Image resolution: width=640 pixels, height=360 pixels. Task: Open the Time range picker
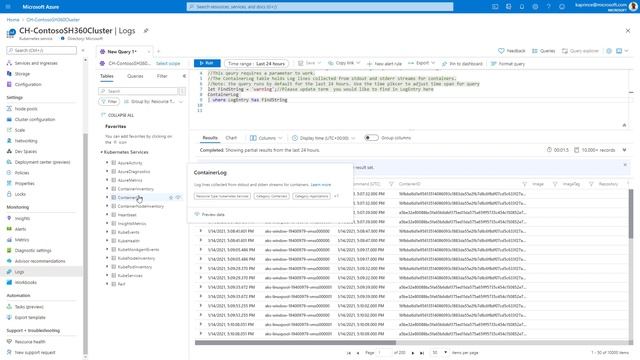[256, 64]
